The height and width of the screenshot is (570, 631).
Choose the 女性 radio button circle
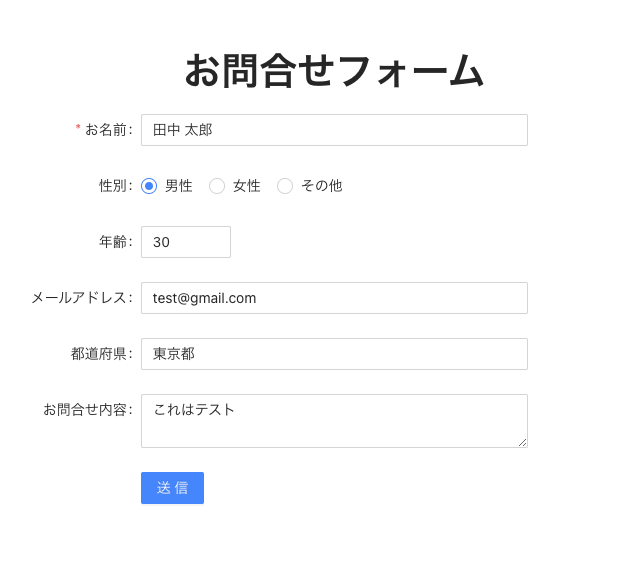coord(217,186)
